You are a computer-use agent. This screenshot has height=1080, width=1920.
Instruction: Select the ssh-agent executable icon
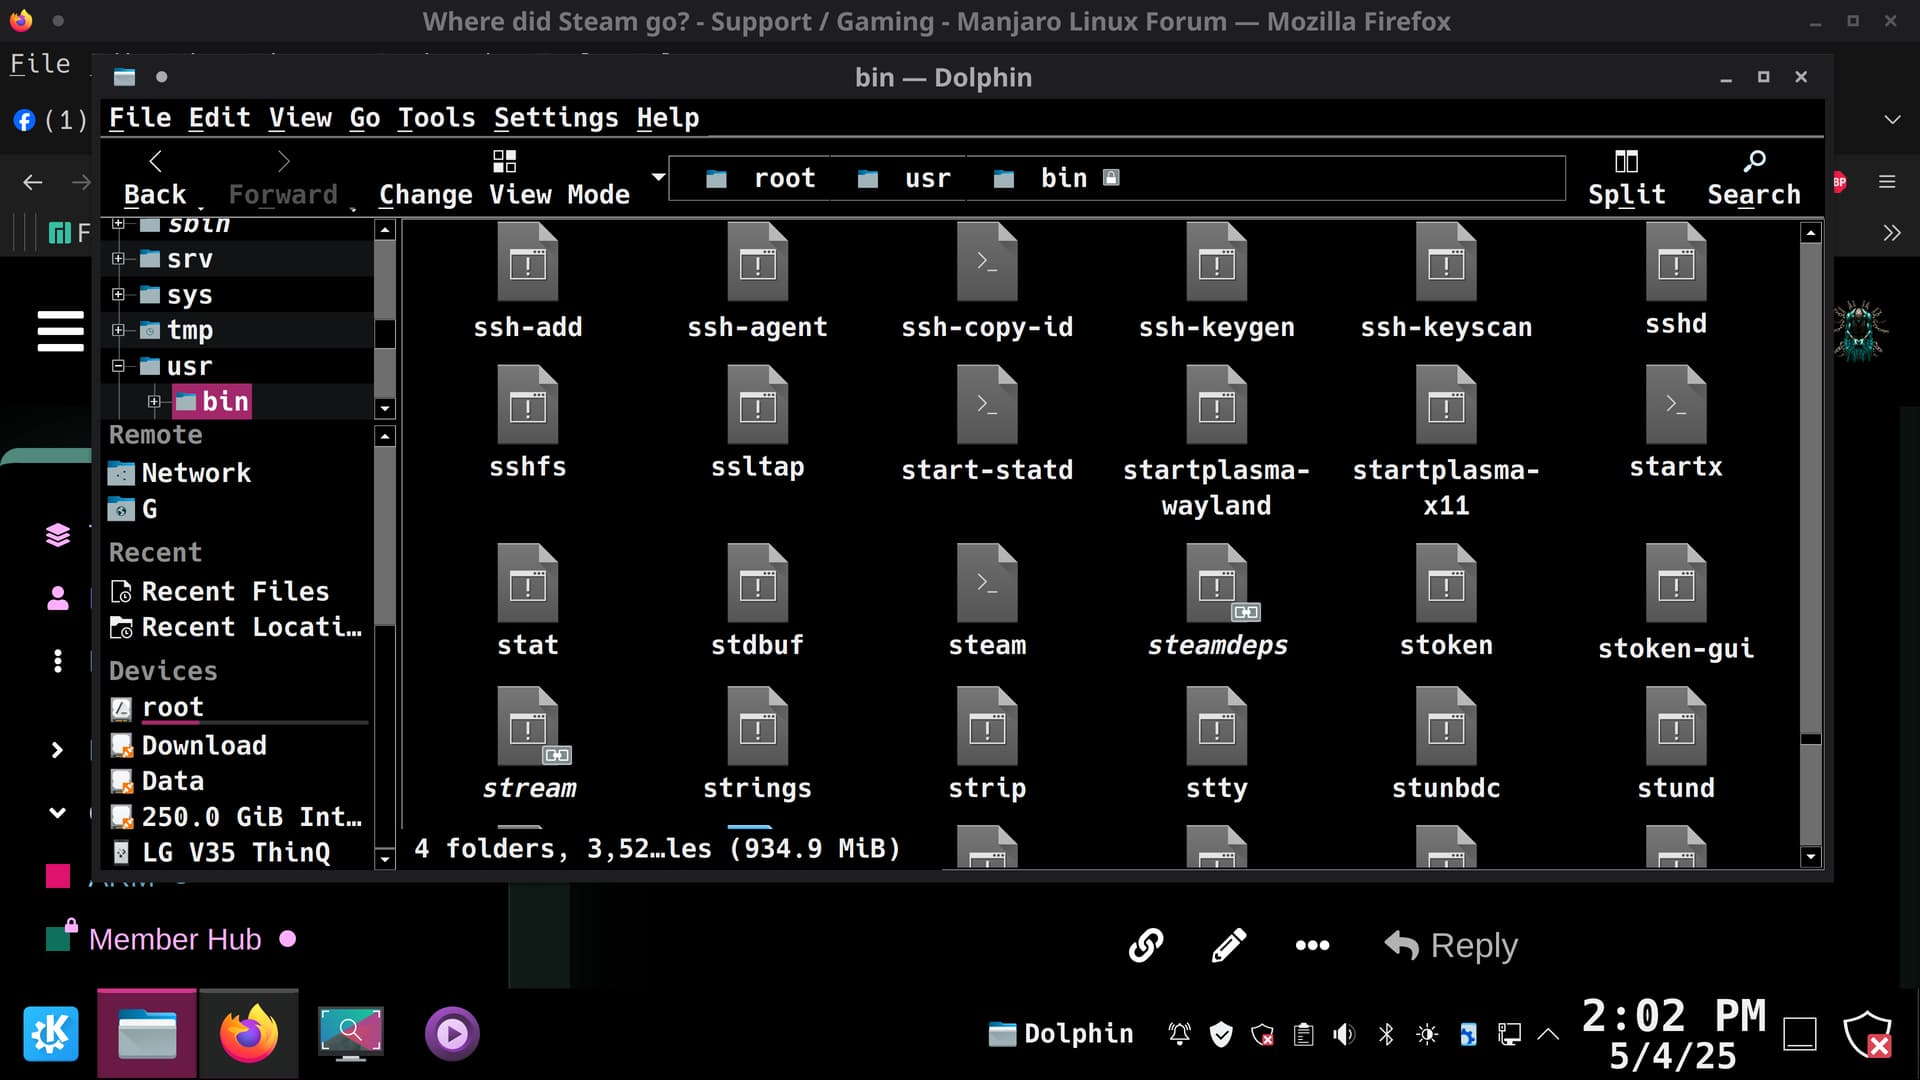coord(757,263)
